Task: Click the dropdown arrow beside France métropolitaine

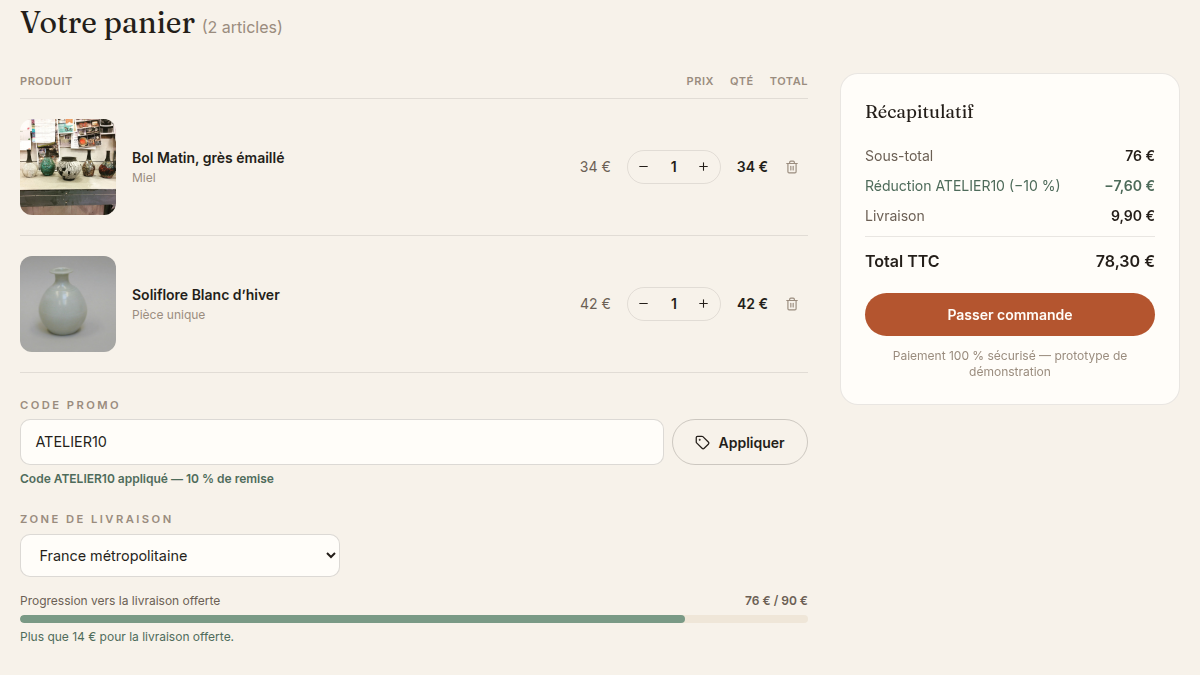Action: click(x=331, y=556)
